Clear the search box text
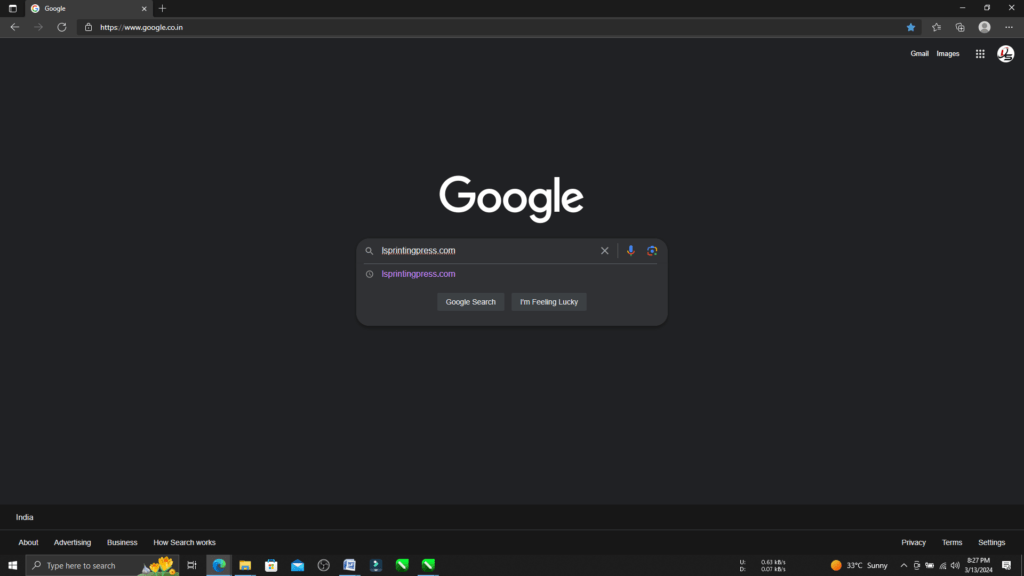 tap(605, 251)
